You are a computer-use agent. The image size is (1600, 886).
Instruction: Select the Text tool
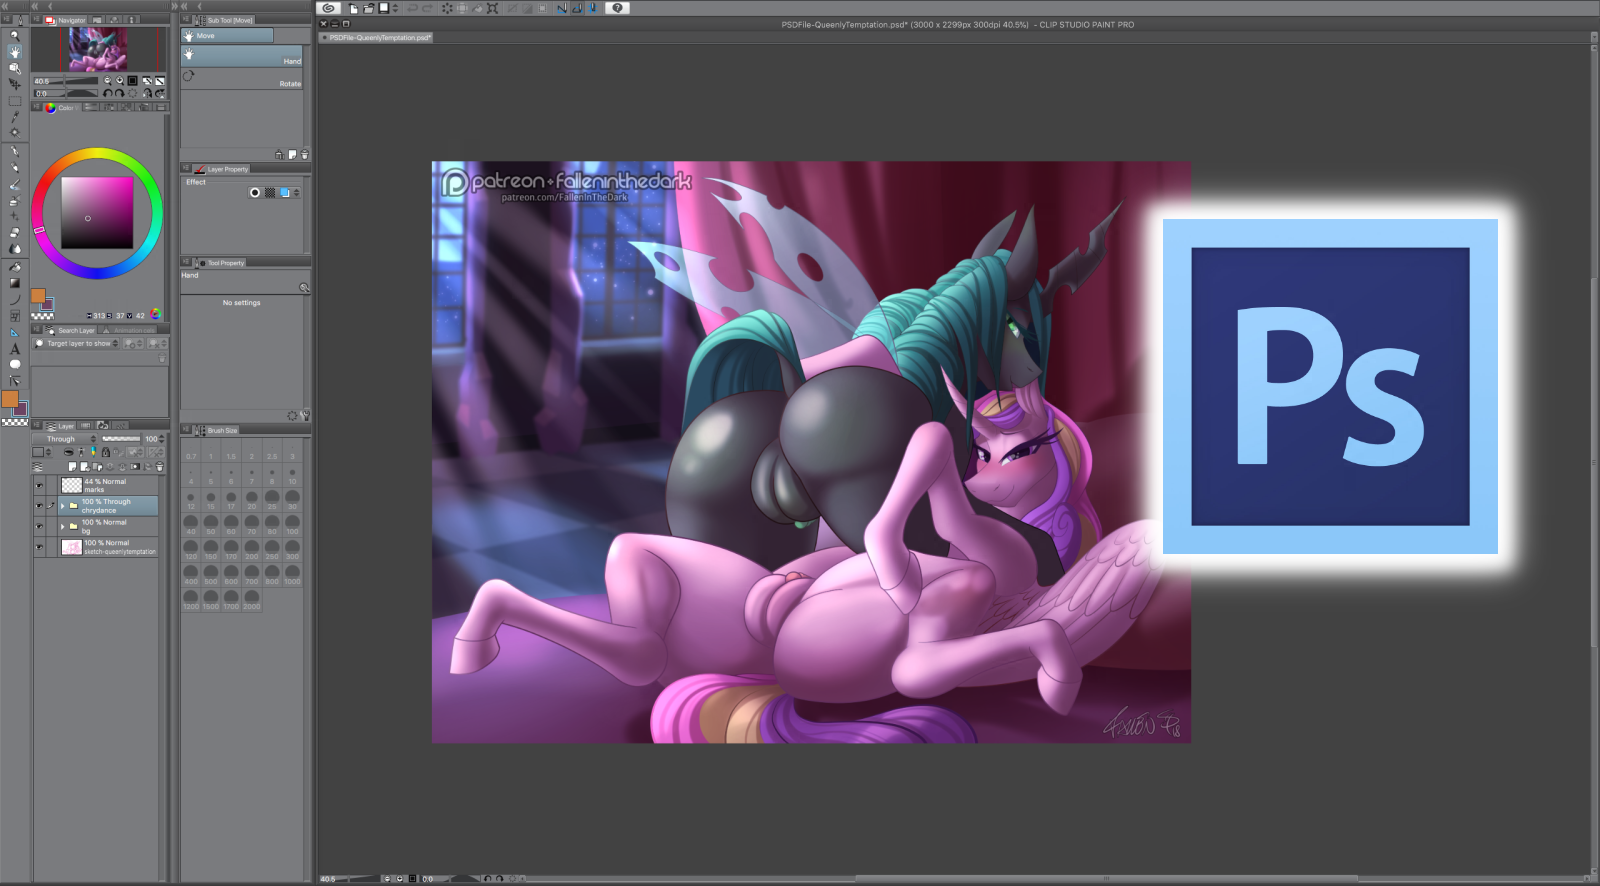[14, 349]
